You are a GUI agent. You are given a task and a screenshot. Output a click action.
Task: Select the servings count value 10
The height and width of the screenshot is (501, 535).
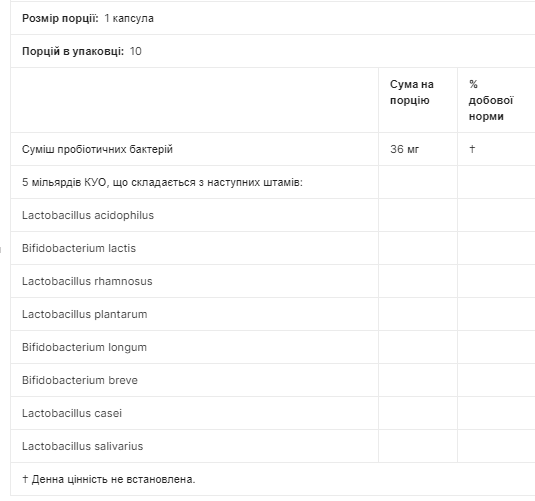coord(135,51)
